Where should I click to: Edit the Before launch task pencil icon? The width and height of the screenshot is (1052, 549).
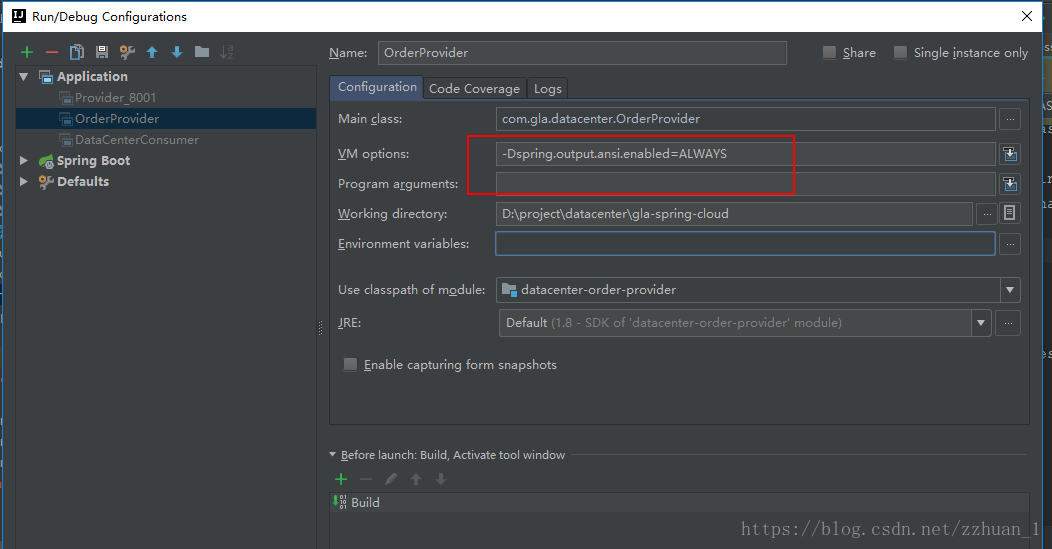click(391, 479)
